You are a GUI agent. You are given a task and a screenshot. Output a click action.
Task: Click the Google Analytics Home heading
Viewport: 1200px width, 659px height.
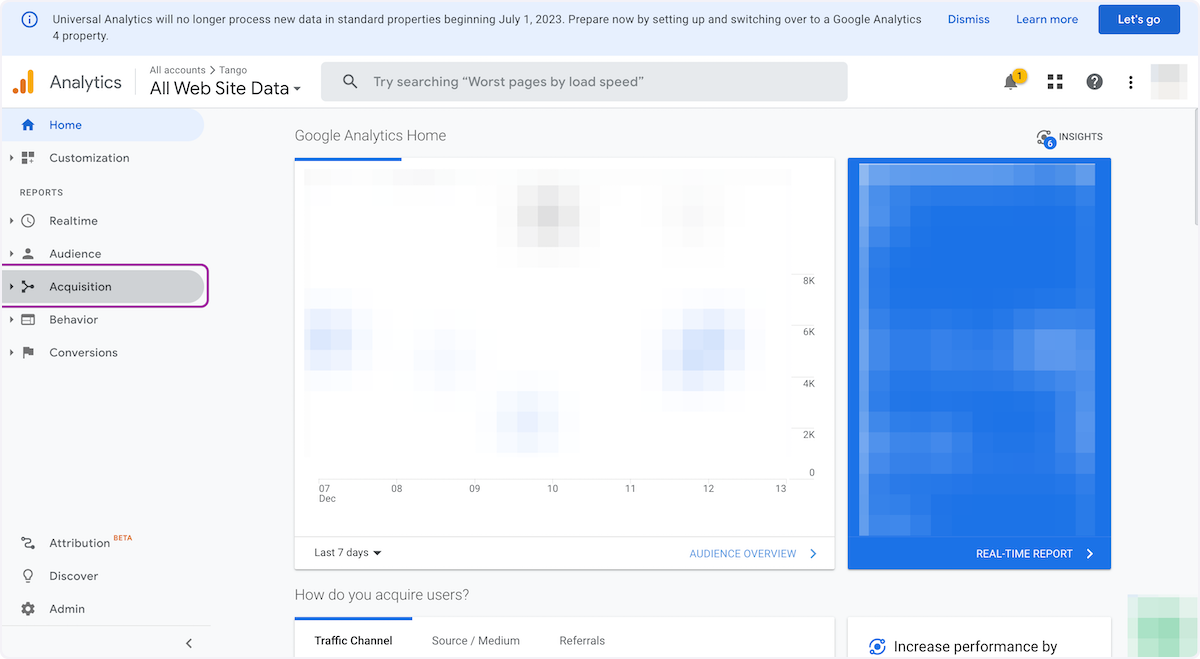[370, 135]
